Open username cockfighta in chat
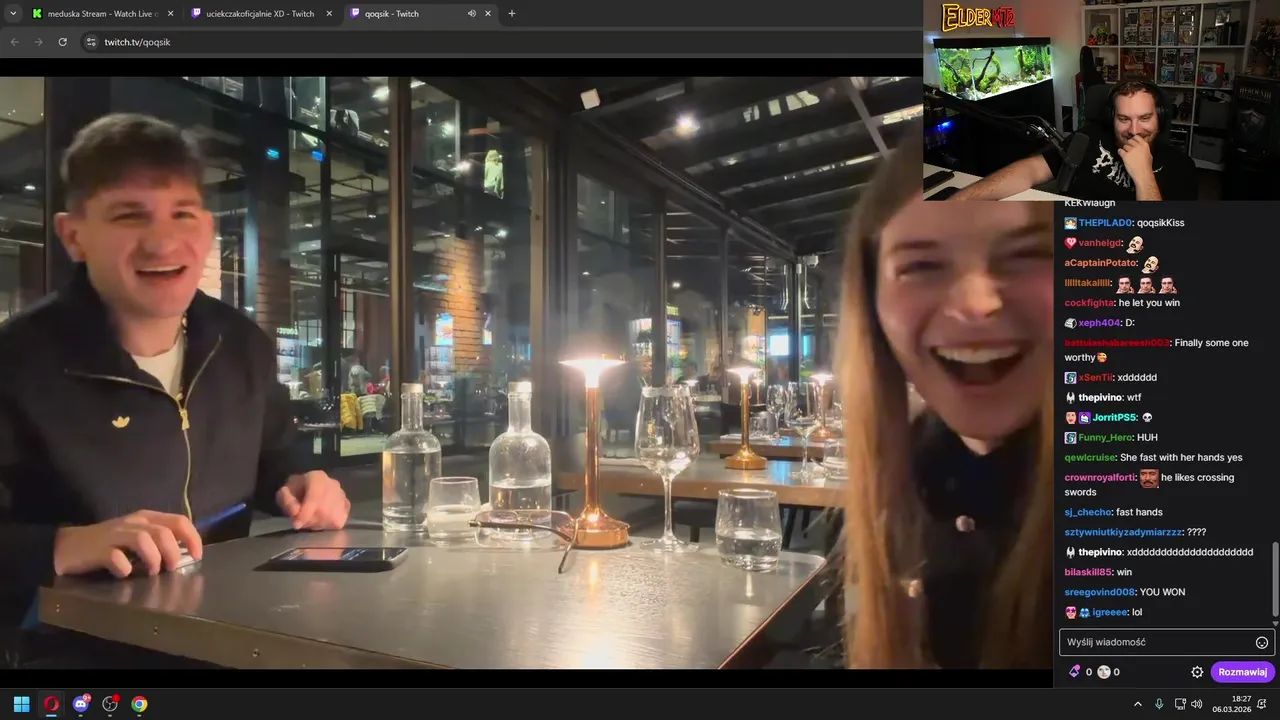Viewport: 1280px width, 720px height. [1089, 303]
